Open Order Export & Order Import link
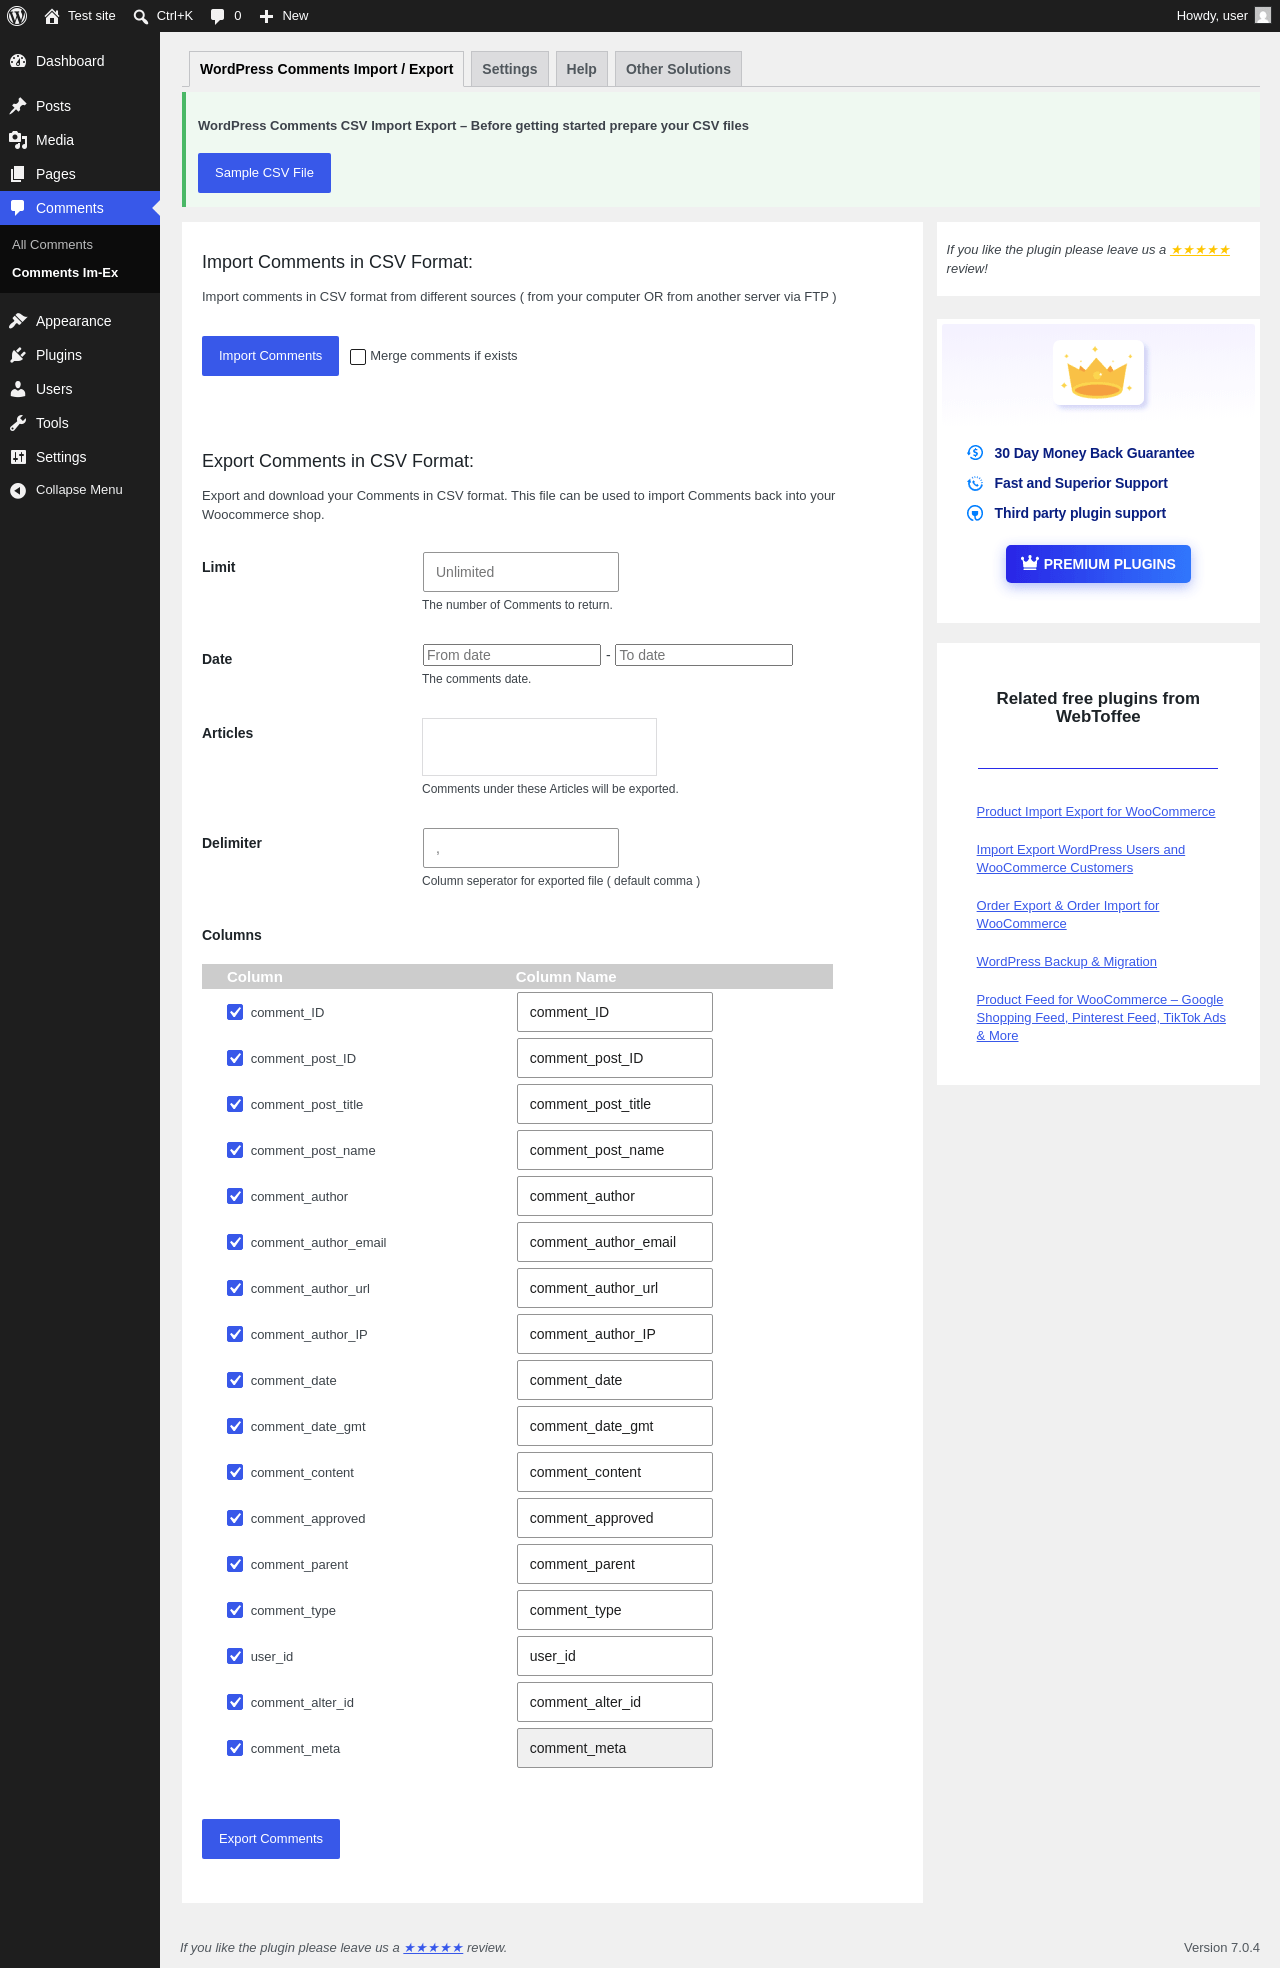 point(1068,915)
